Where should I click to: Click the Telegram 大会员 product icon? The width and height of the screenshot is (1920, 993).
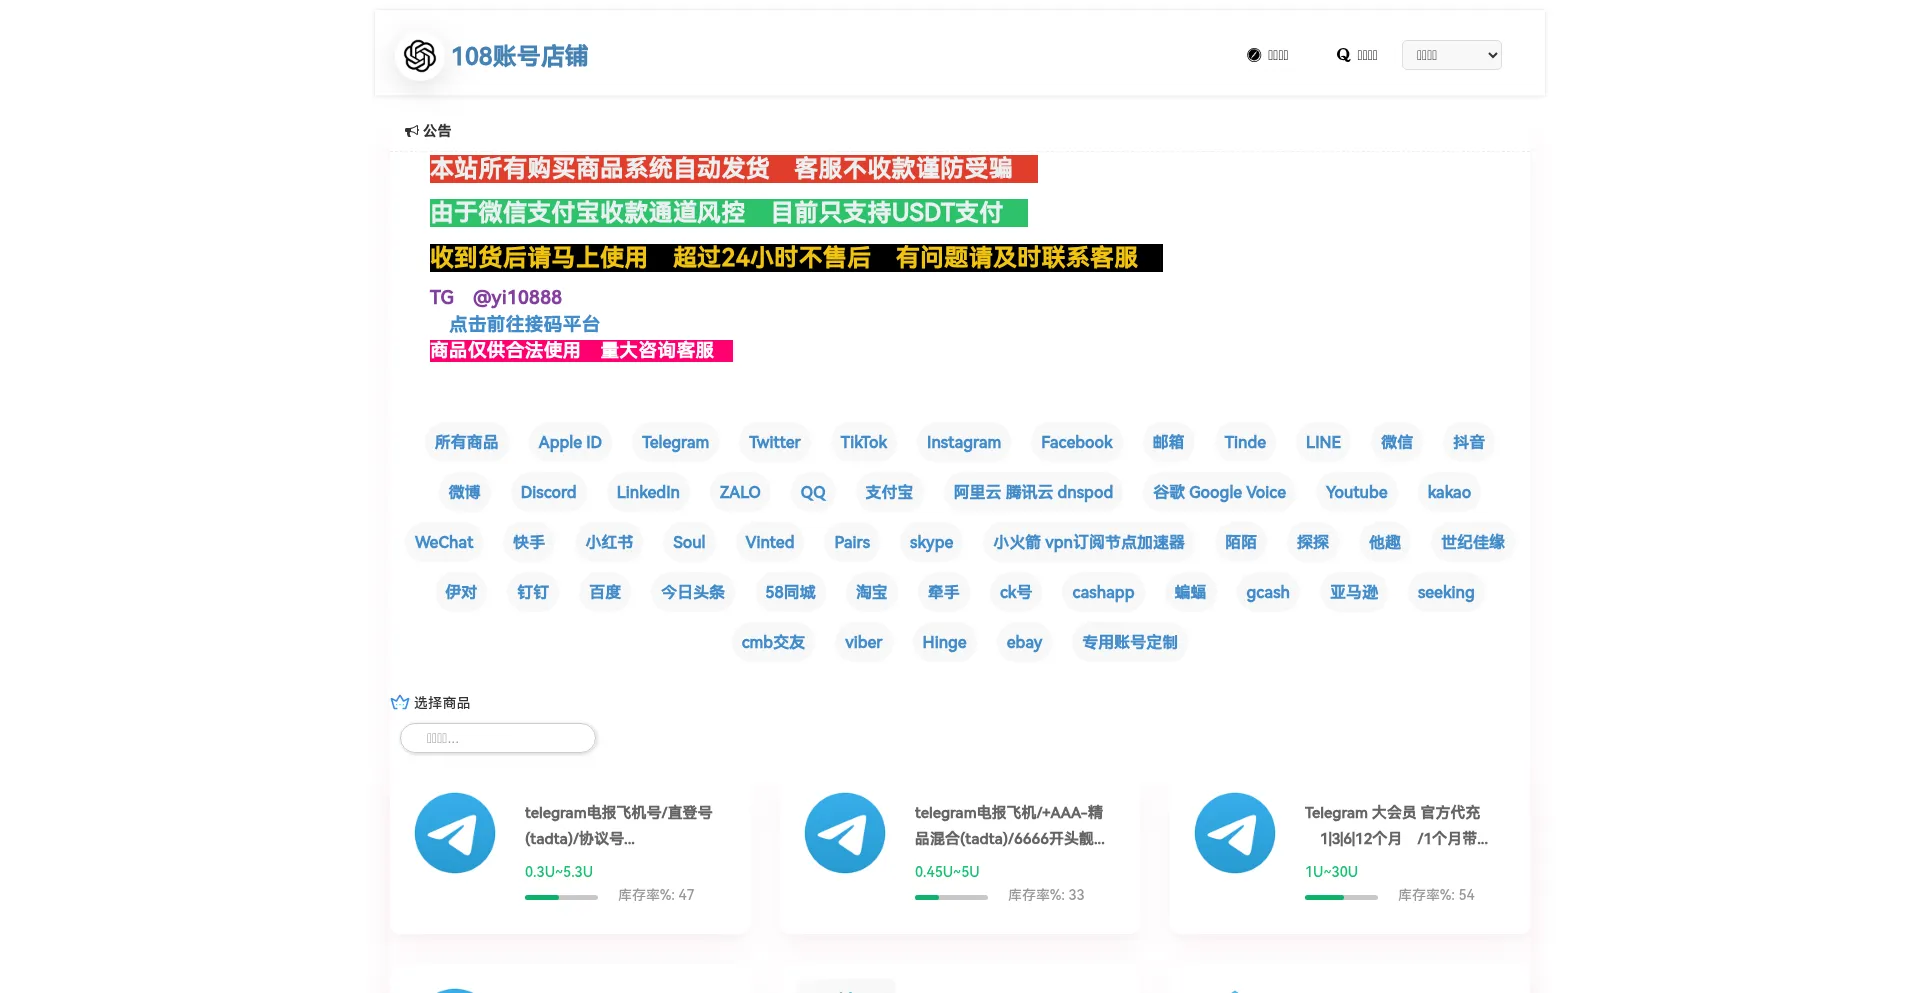(1235, 833)
